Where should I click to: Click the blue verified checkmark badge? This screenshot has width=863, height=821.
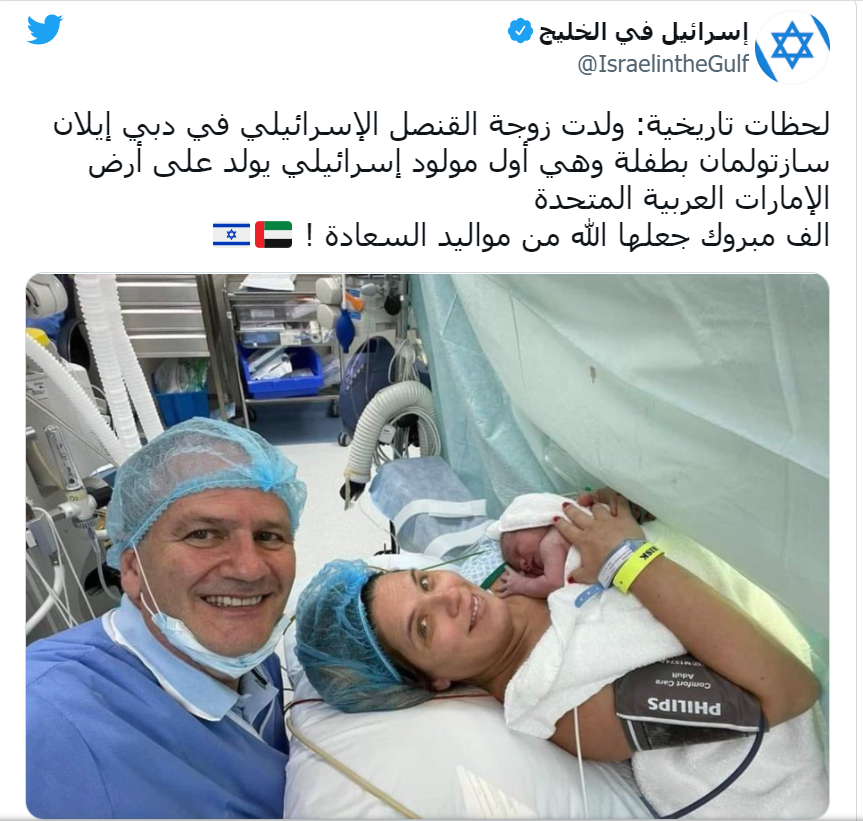point(520,31)
